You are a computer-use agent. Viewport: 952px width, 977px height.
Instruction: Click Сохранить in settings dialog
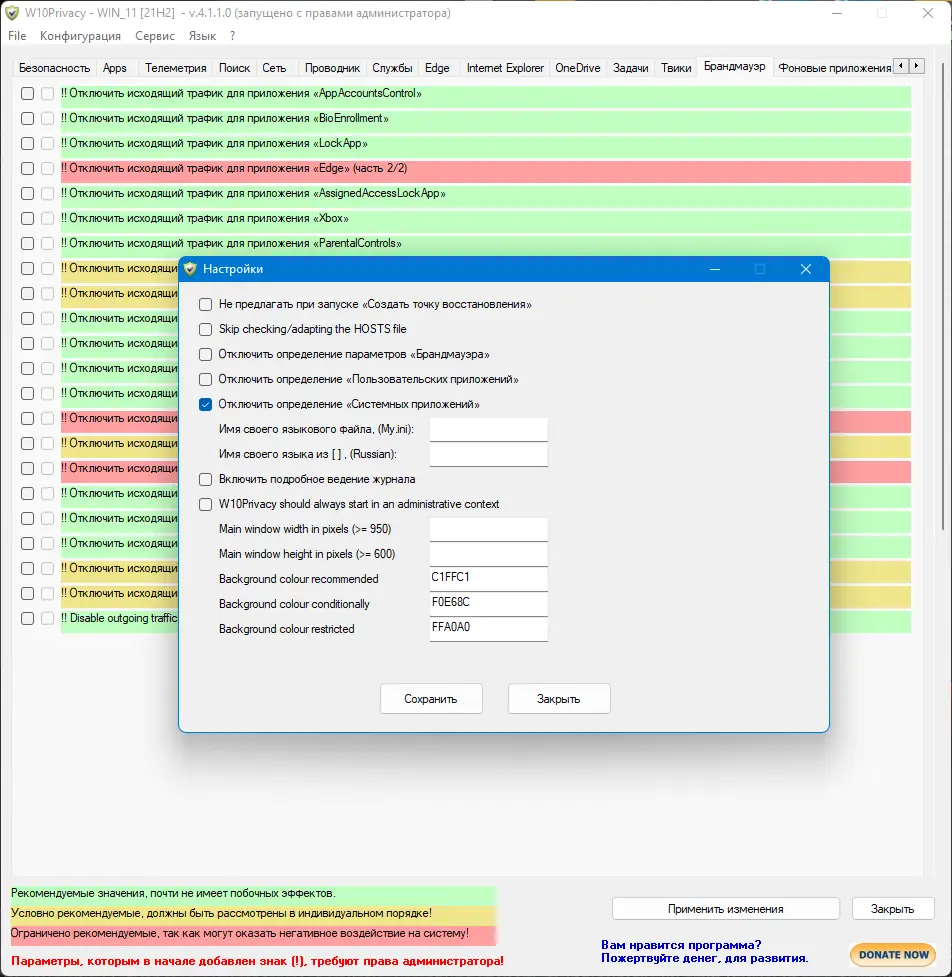tap(431, 698)
